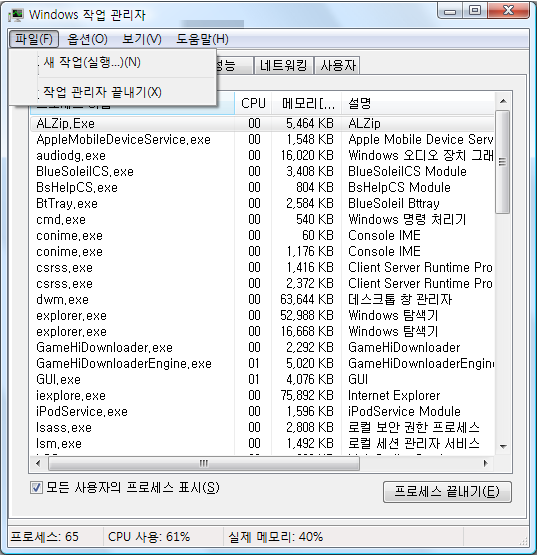
Task: Select the explorer.exe row using 16,668 KB
Action: tap(262, 331)
